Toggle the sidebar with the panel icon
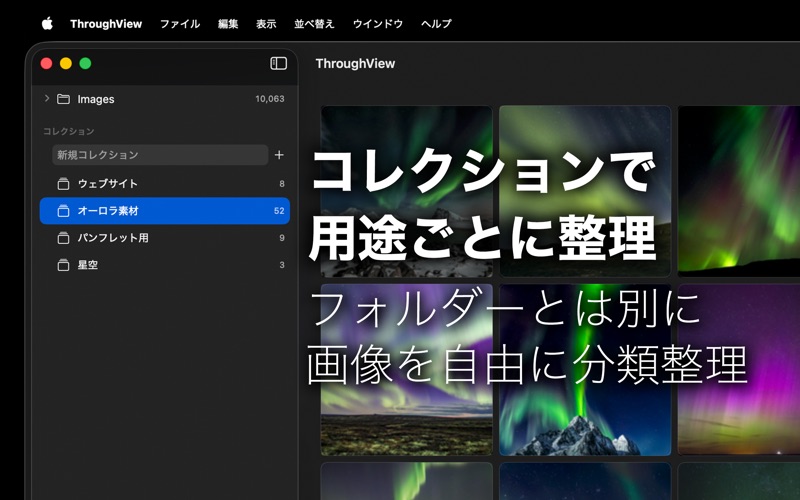 coord(279,63)
